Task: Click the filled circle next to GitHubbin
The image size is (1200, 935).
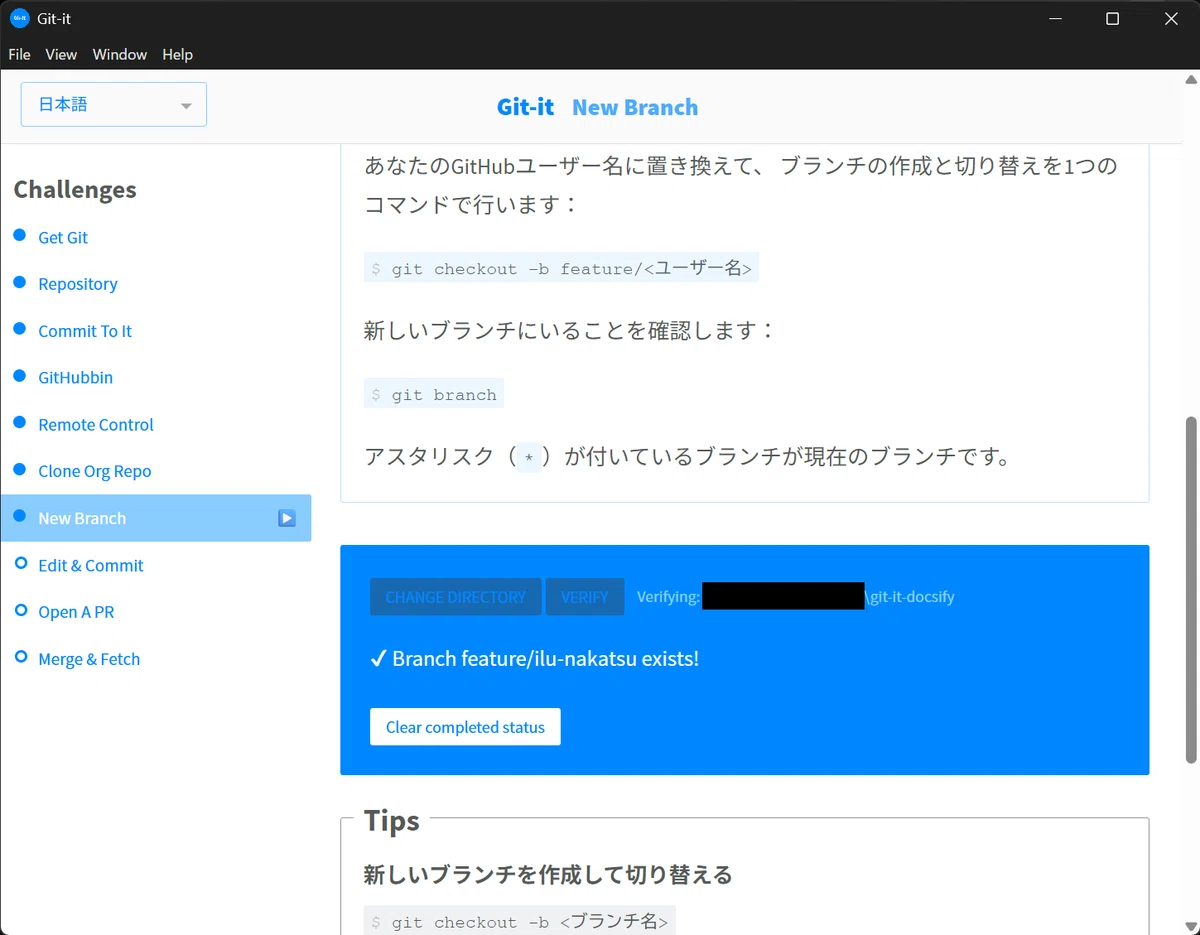Action: (20, 375)
